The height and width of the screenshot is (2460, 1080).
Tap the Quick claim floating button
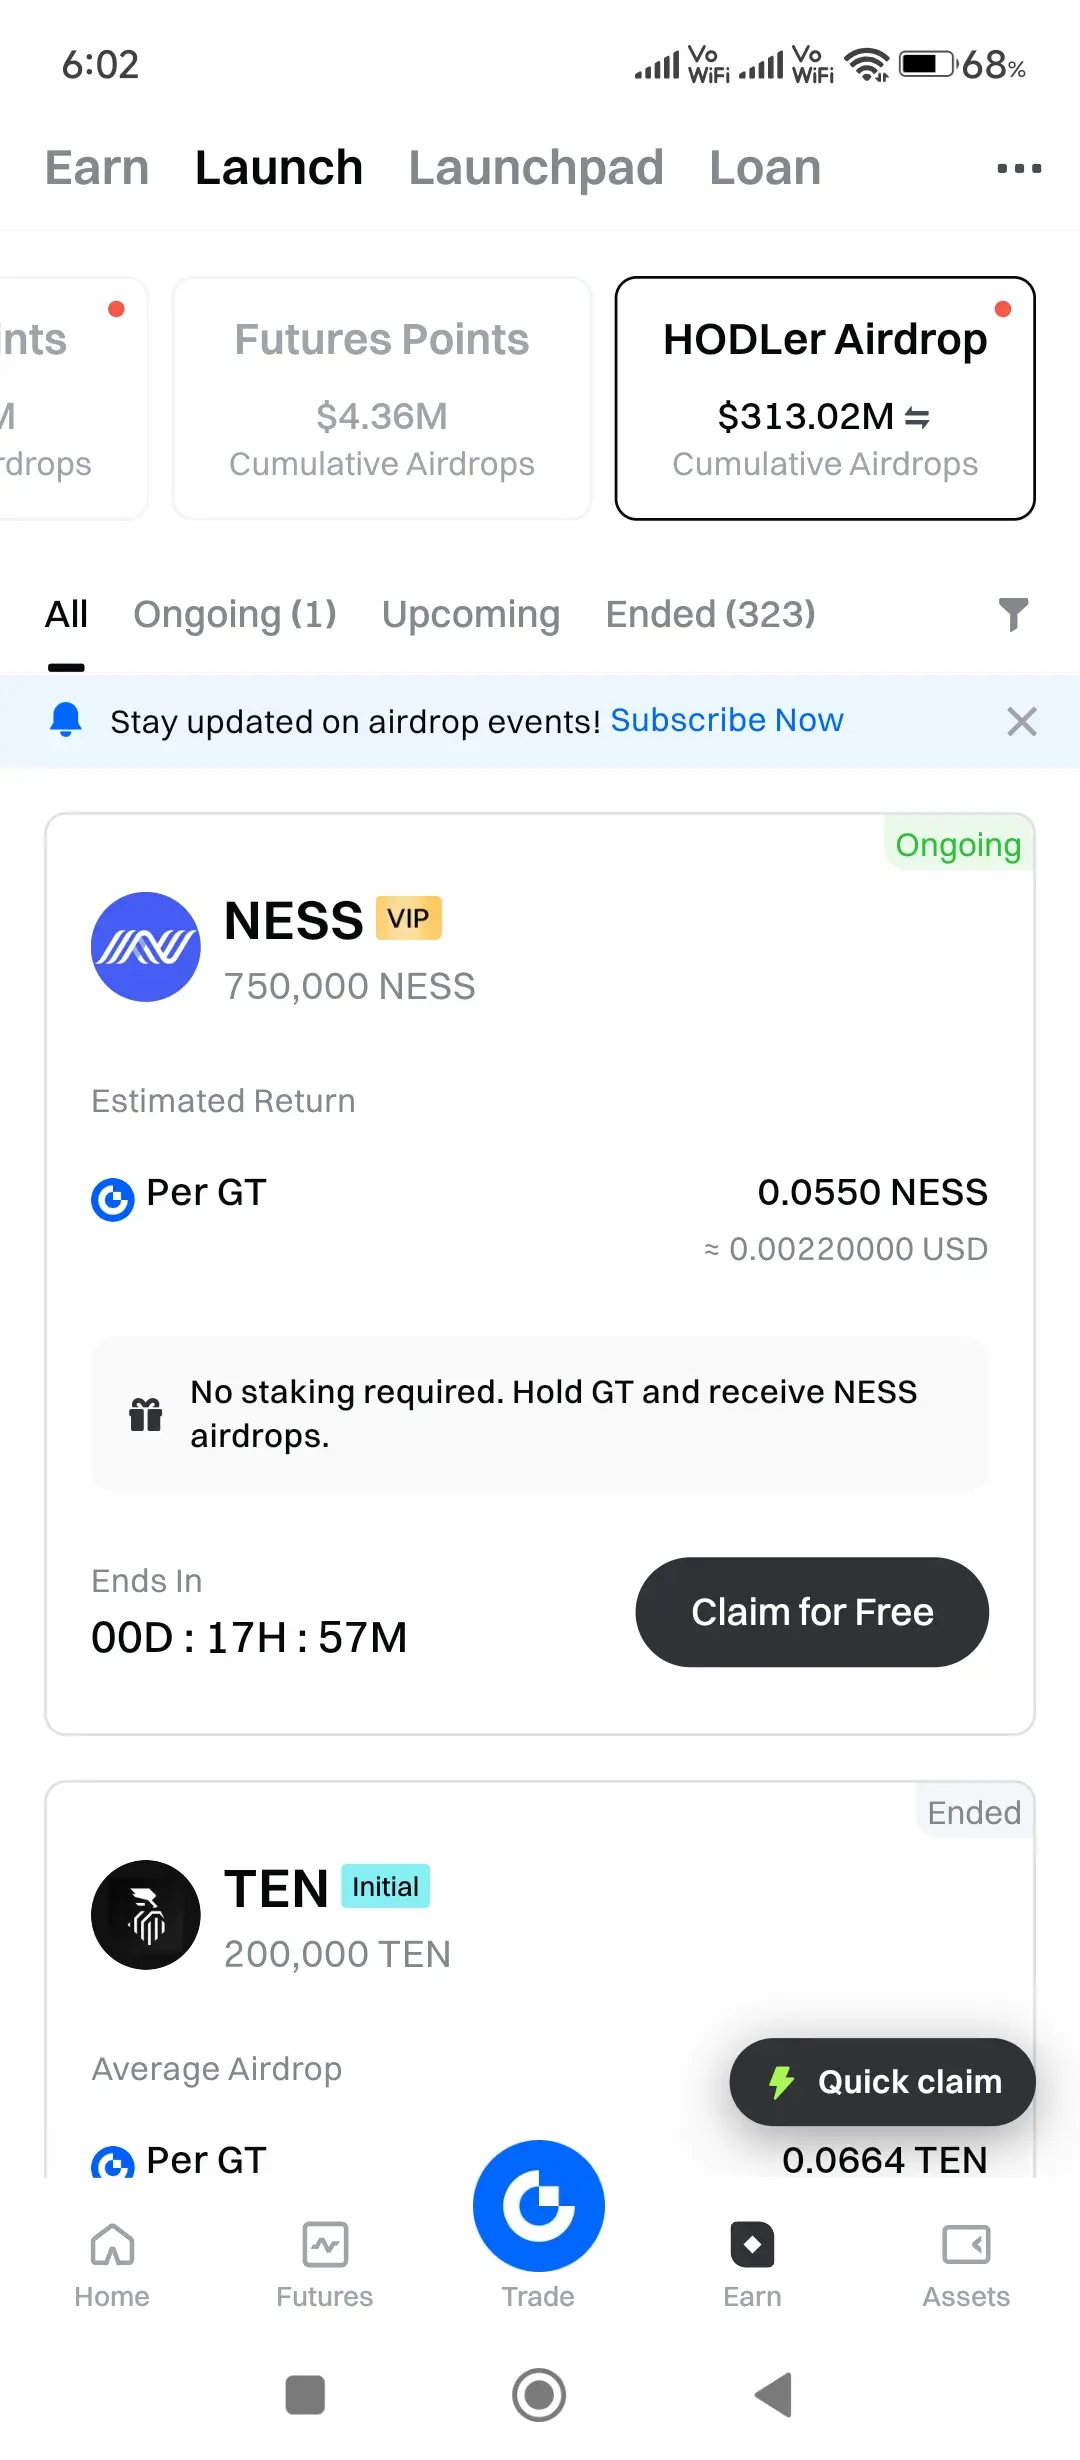pos(882,2082)
